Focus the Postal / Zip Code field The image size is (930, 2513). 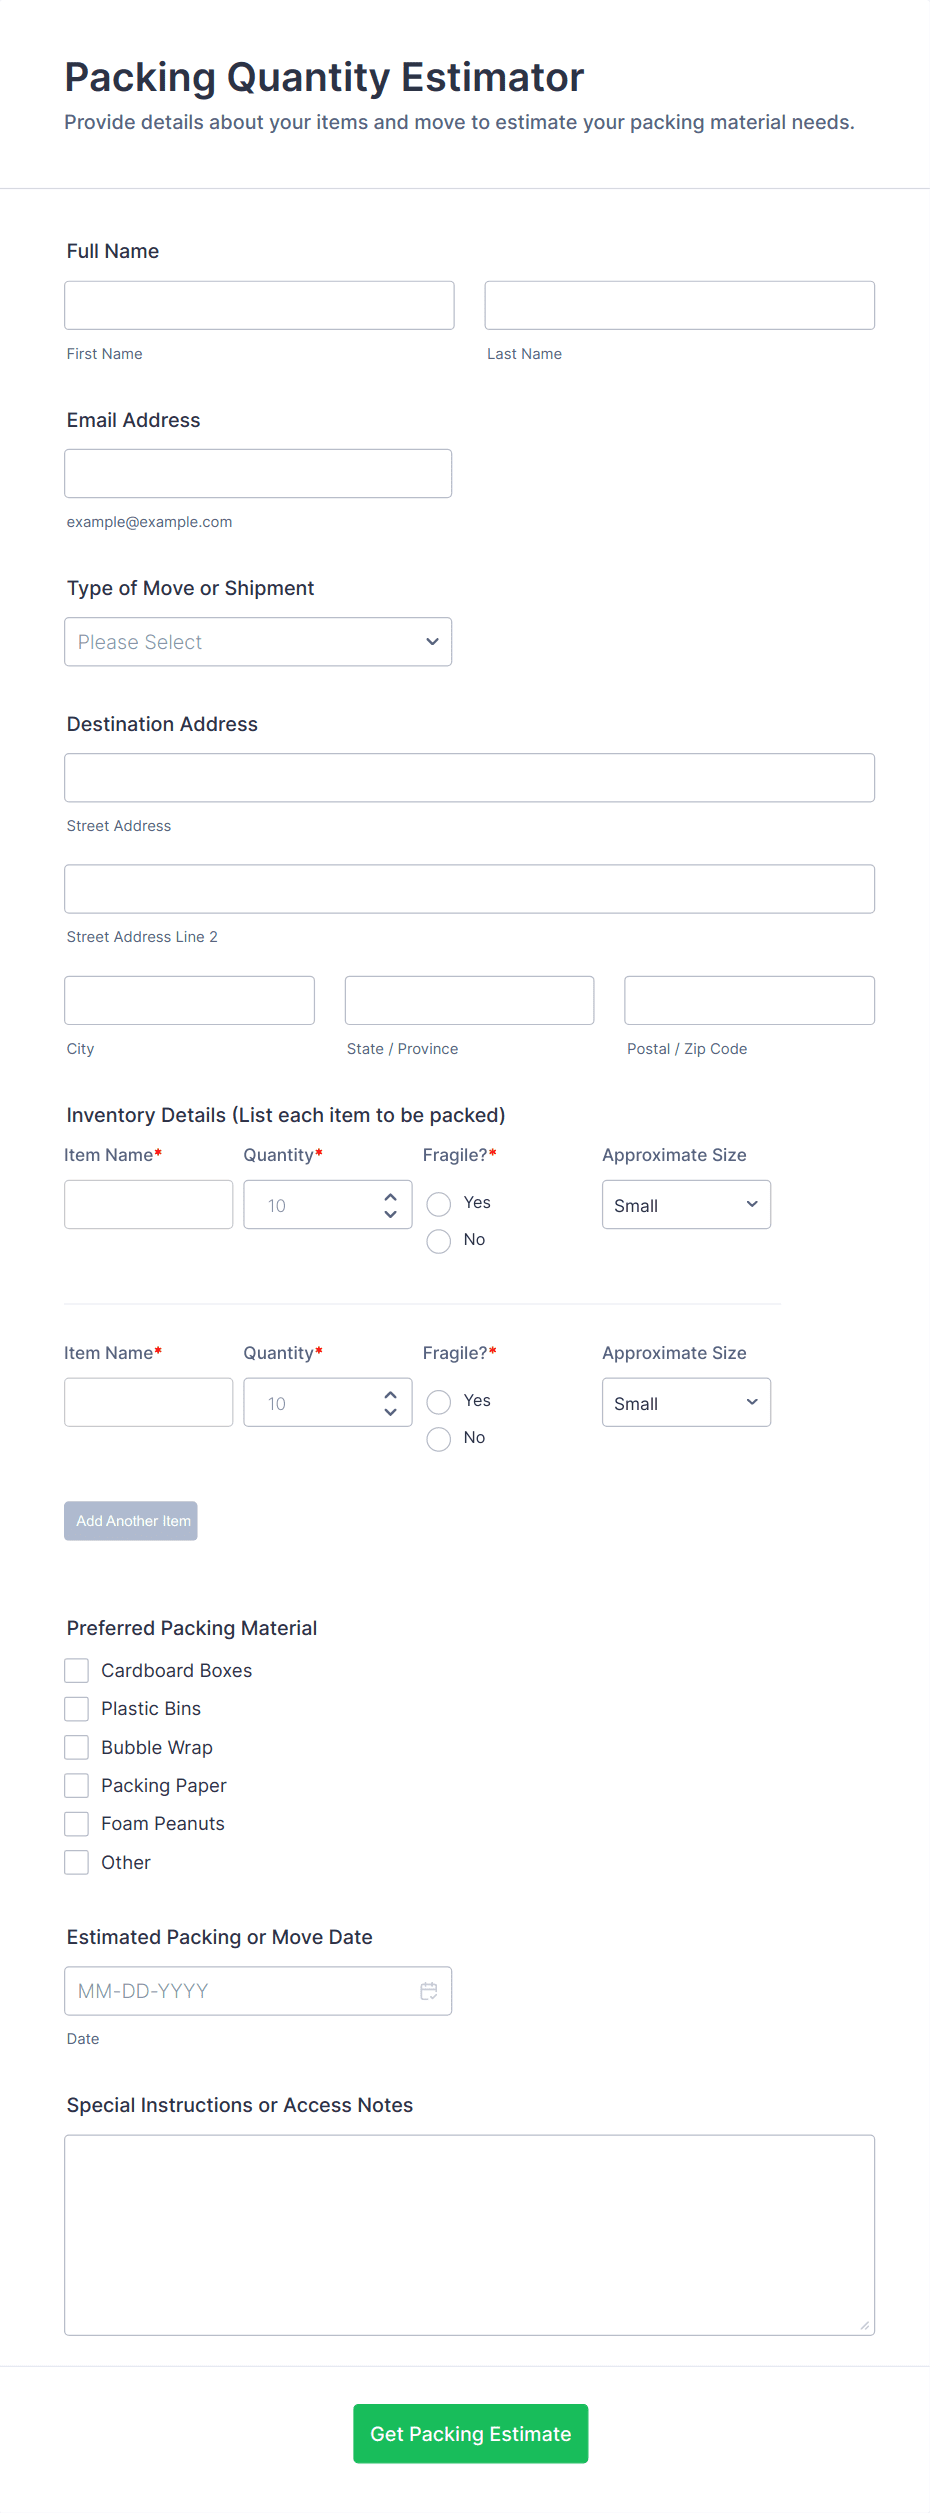coord(749,1000)
